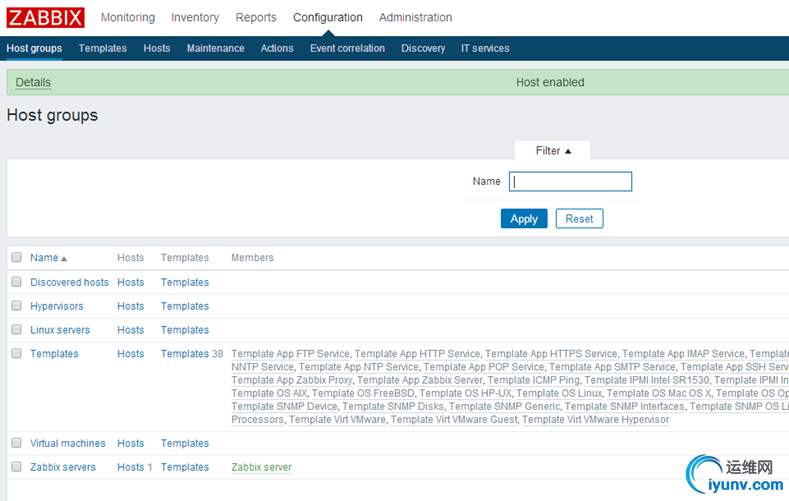
Task: Check the Linux servers row checkbox
Action: click(17, 329)
